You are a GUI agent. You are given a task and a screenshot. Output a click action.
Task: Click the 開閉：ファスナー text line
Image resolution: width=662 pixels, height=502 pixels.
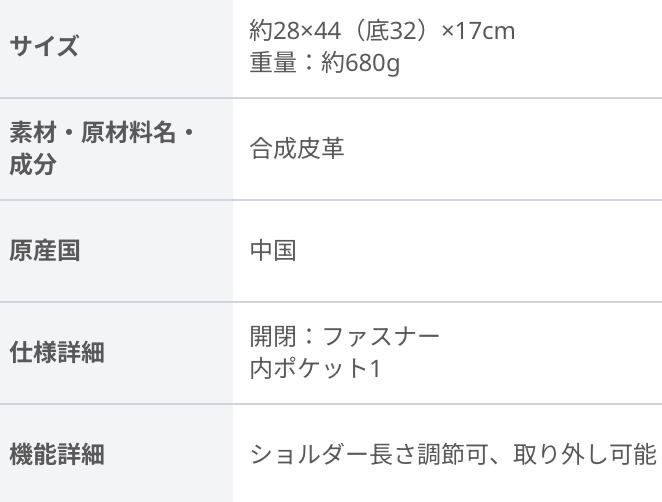click(x=345, y=336)
